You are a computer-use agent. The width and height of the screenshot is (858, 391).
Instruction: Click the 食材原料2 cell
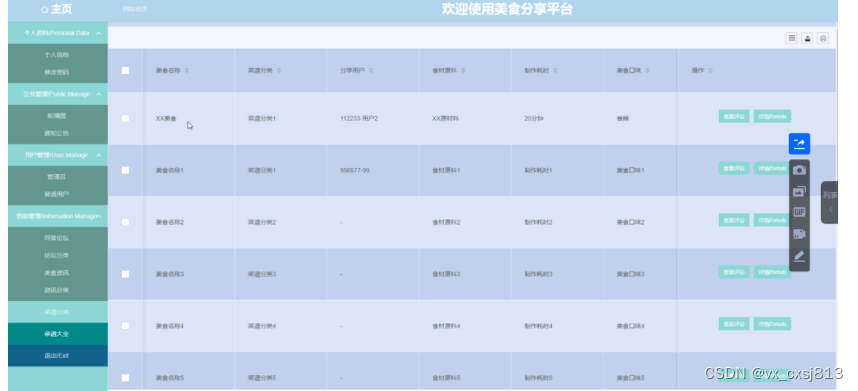coord(447,223)
